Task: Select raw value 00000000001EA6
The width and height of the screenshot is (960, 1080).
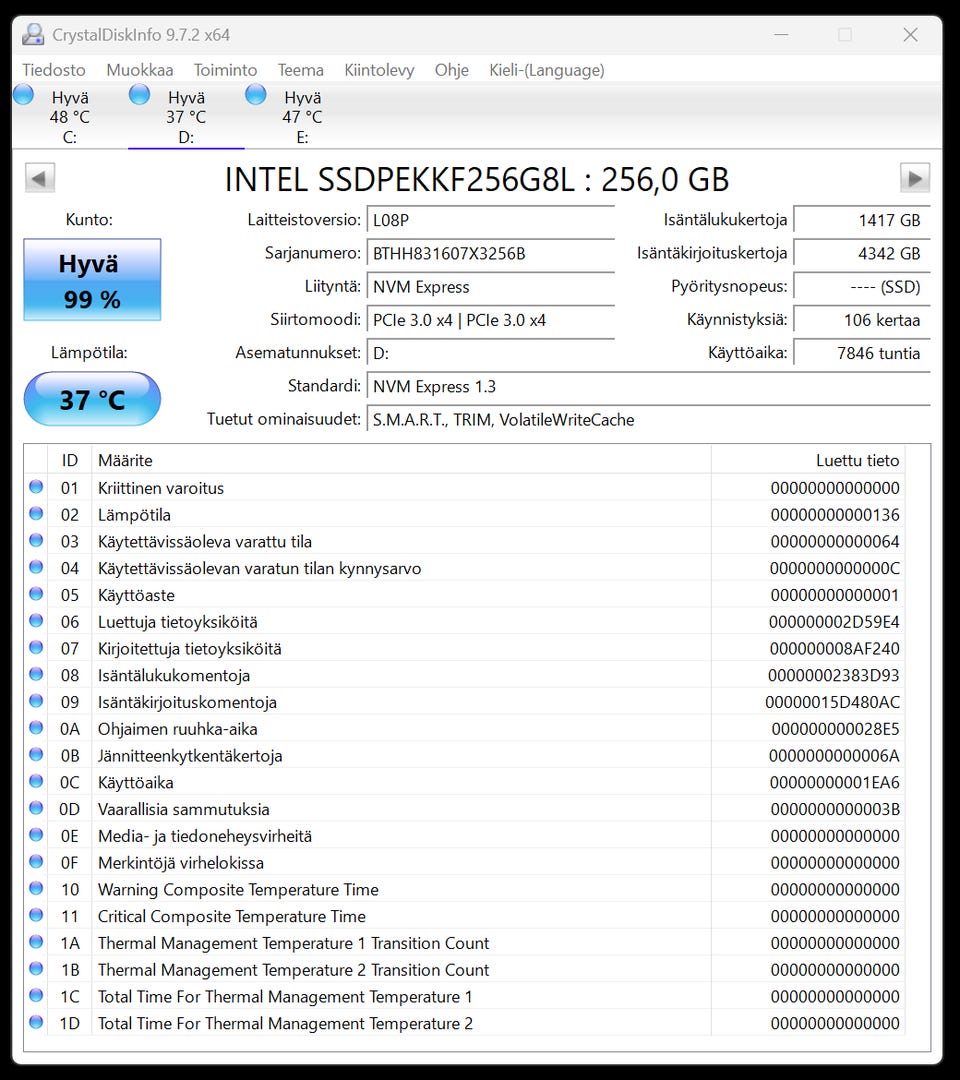Action: click(x=834, y=782)
